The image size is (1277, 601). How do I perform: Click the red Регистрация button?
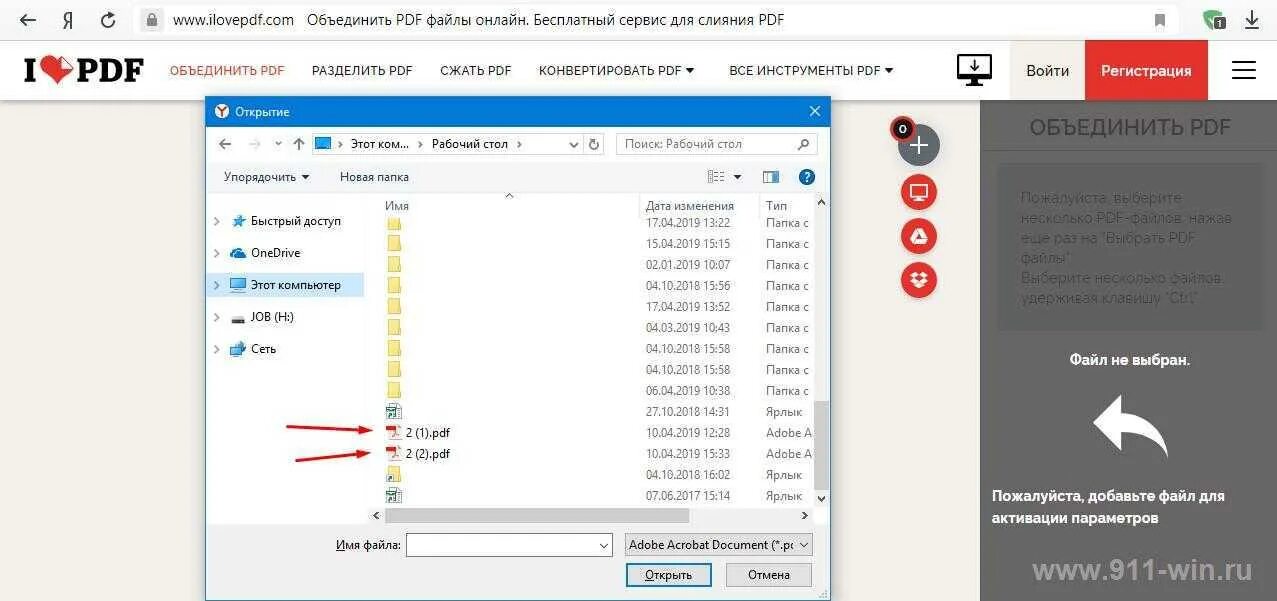point(1146,70)
